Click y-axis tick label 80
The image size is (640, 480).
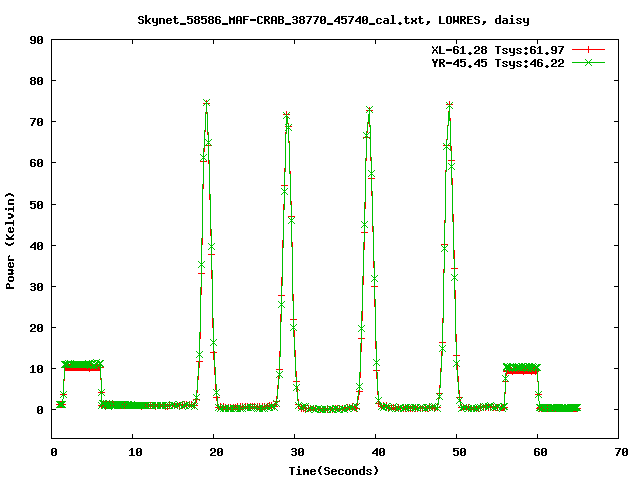pyautogui.click(x=36, y=81)
